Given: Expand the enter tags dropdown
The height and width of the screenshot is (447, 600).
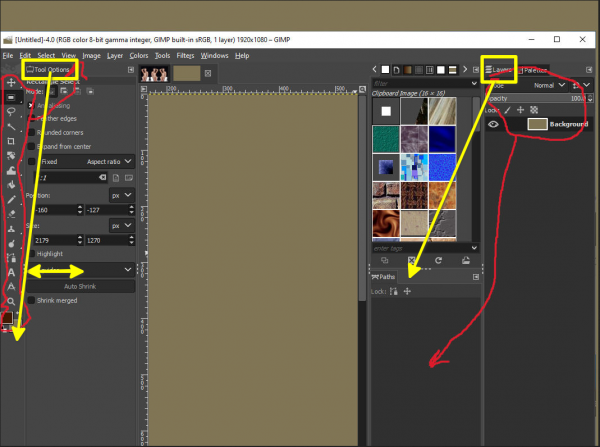Looking at the screenshot, I should (x=474, y=248).
